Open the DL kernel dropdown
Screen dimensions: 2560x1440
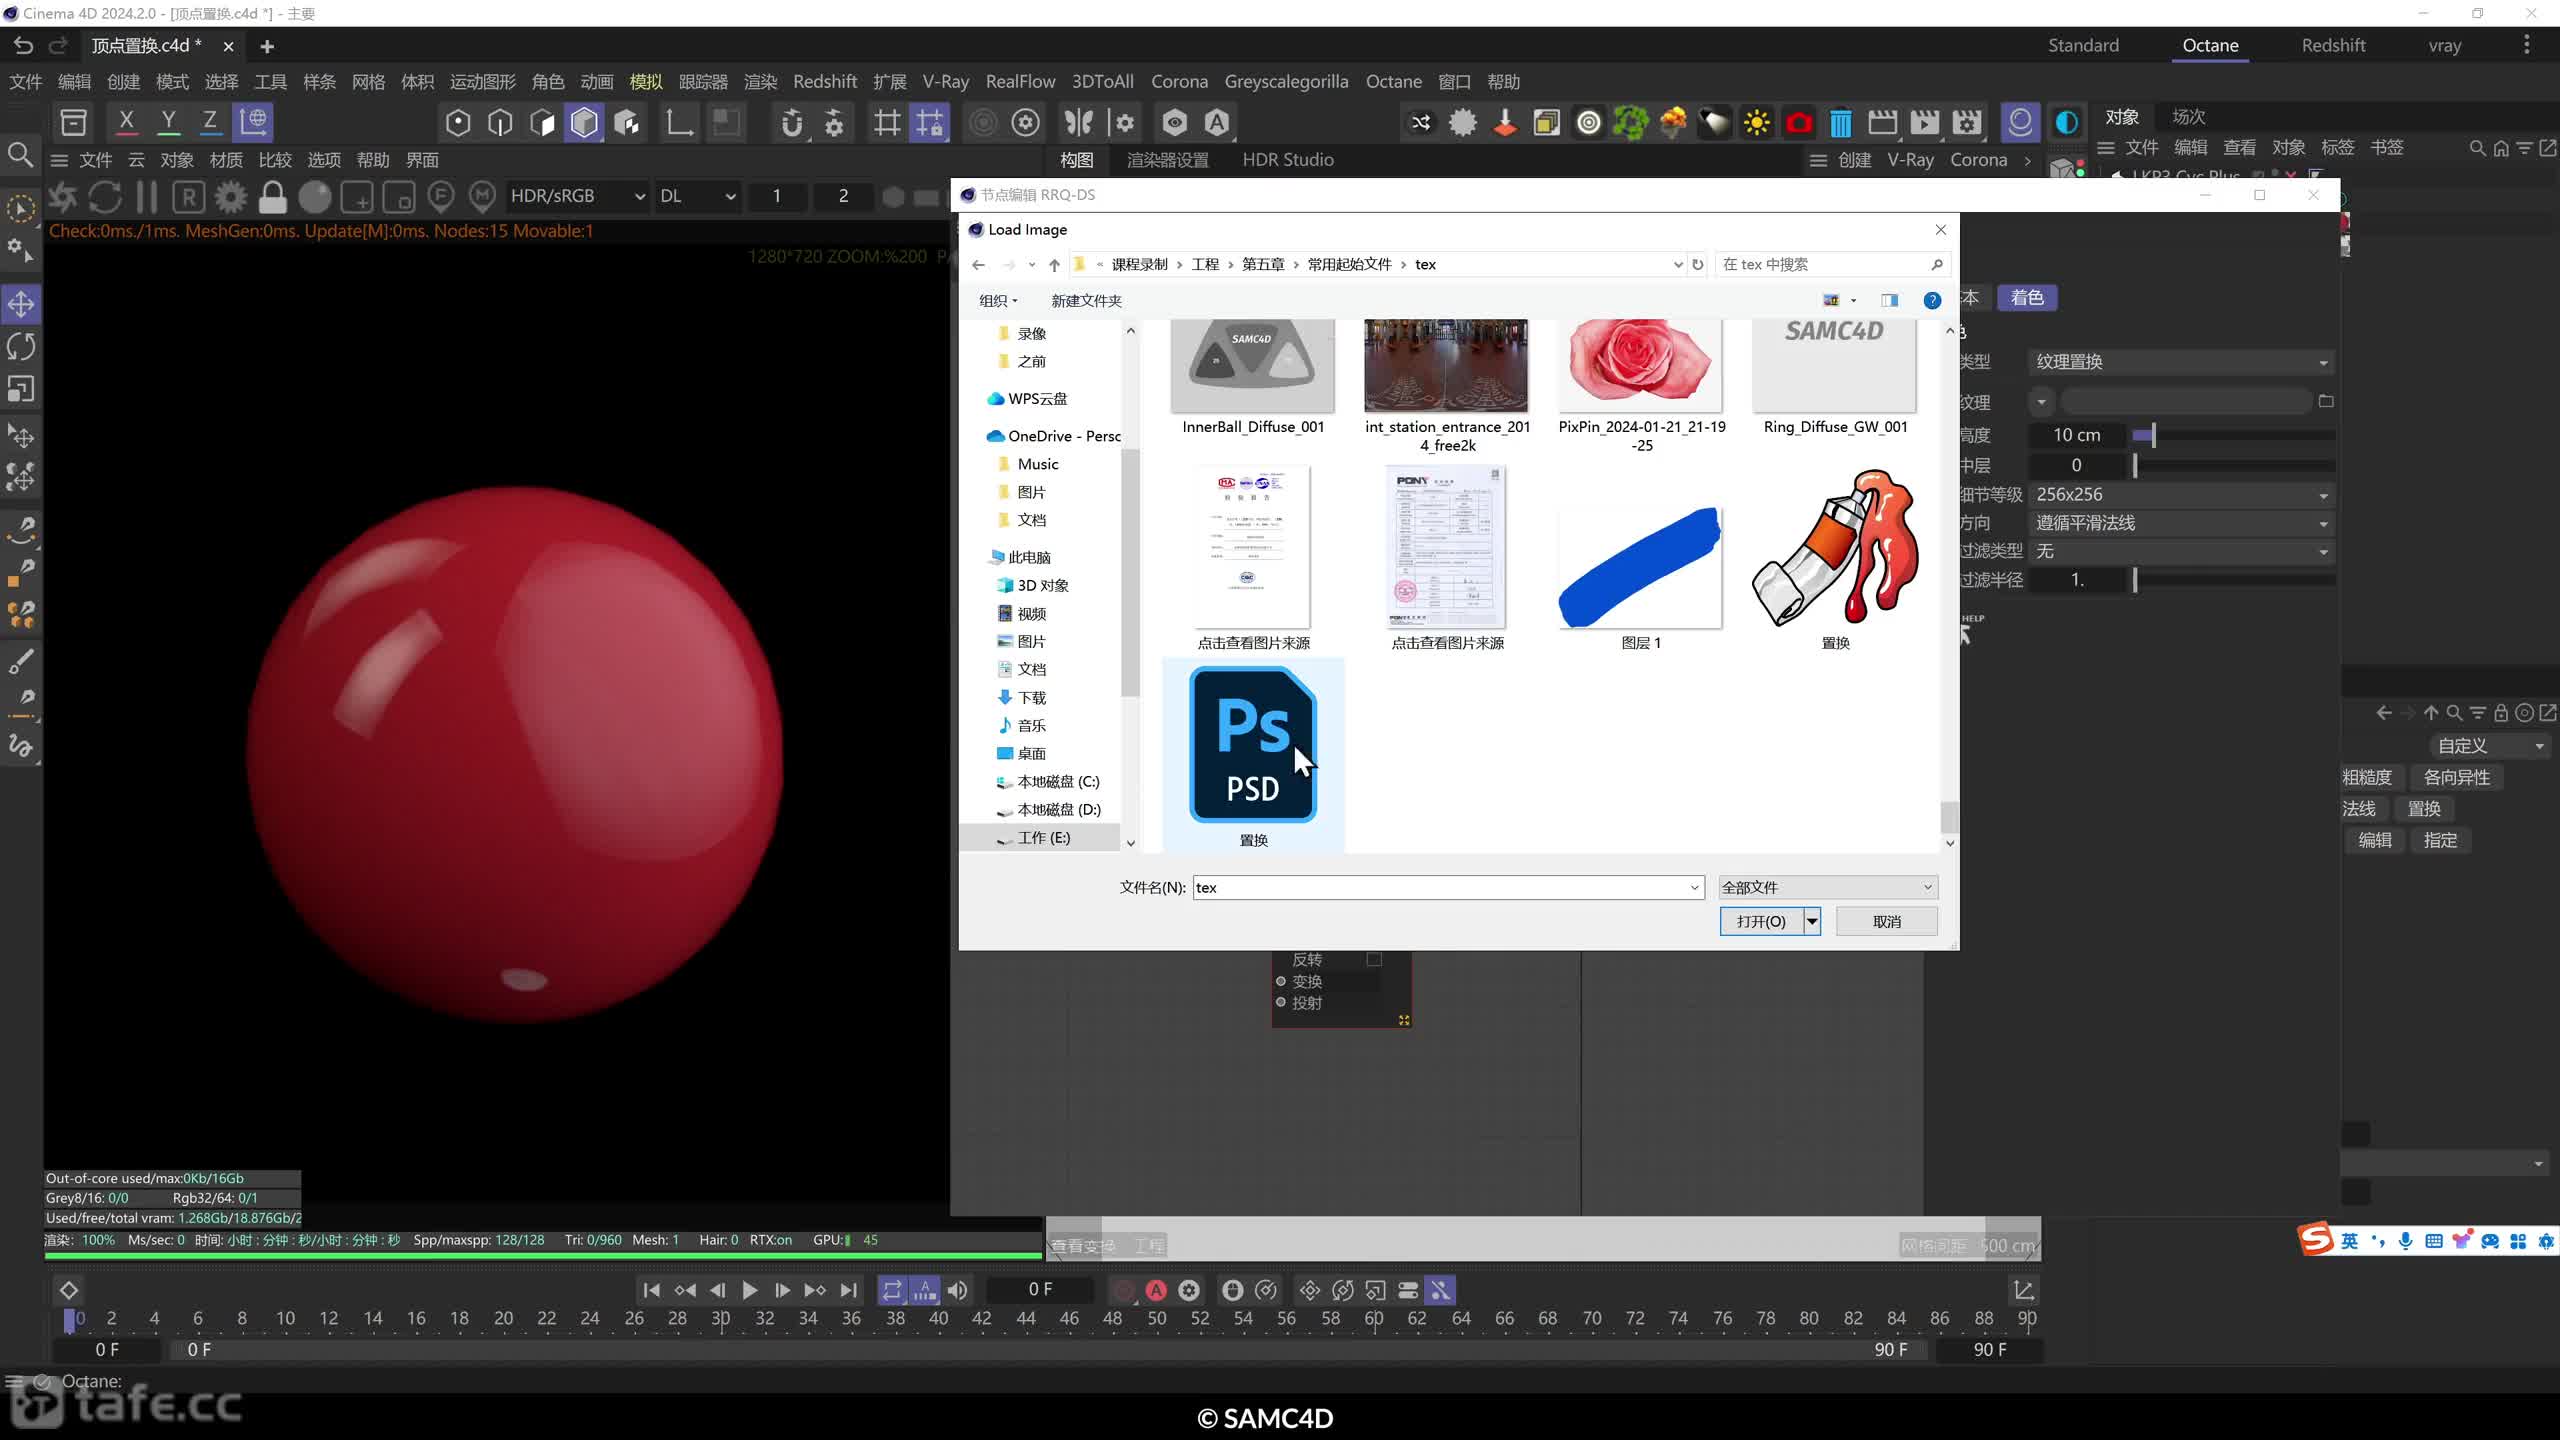698,196
